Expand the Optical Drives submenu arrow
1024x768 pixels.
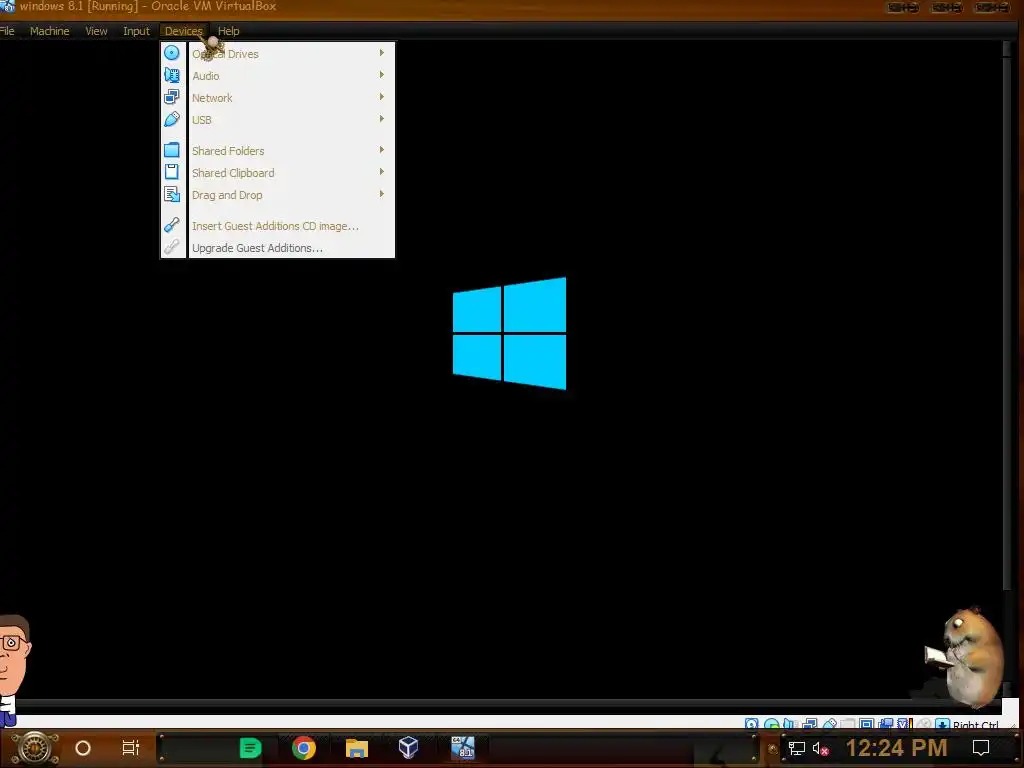point(381,53)
